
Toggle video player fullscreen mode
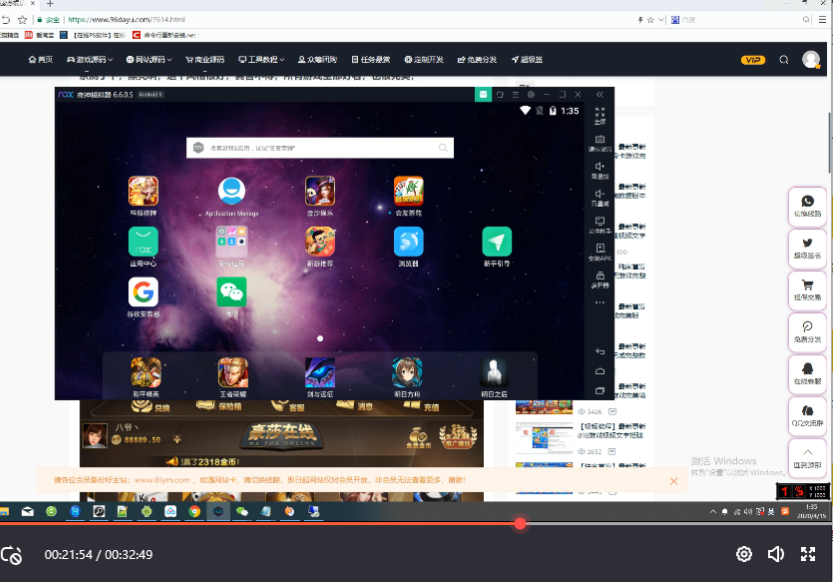pos(808,554)
